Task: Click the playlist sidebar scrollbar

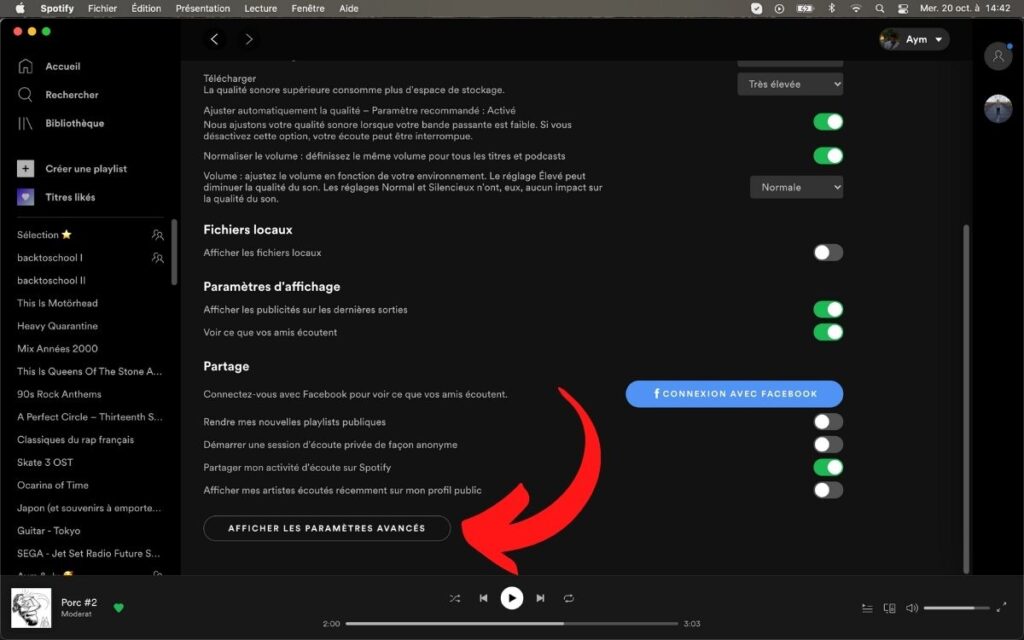Action: [x=174, y=251]
